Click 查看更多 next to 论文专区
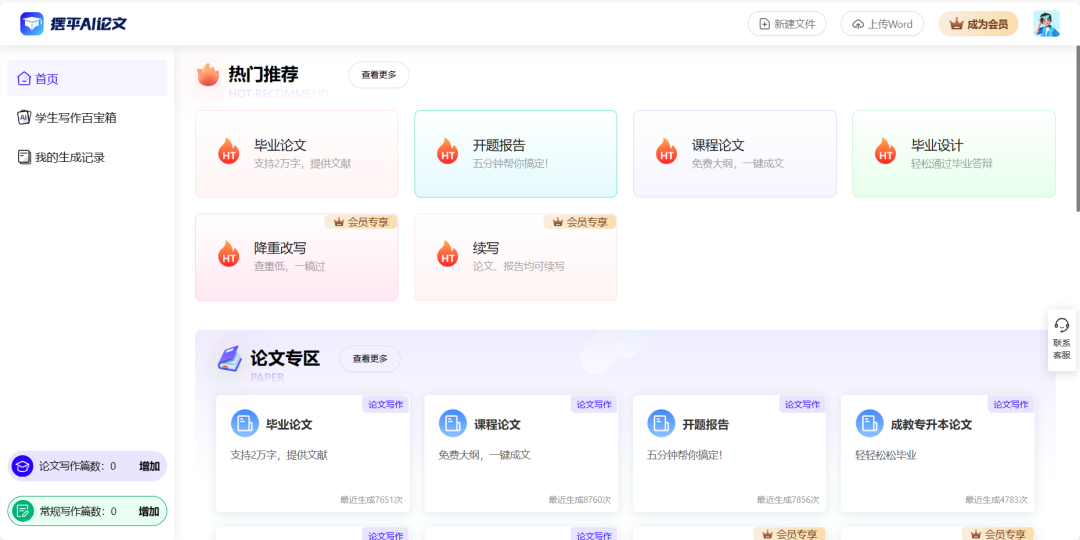Image resolution: width=1080 pixels, height=540 pixels. (370, 359)
